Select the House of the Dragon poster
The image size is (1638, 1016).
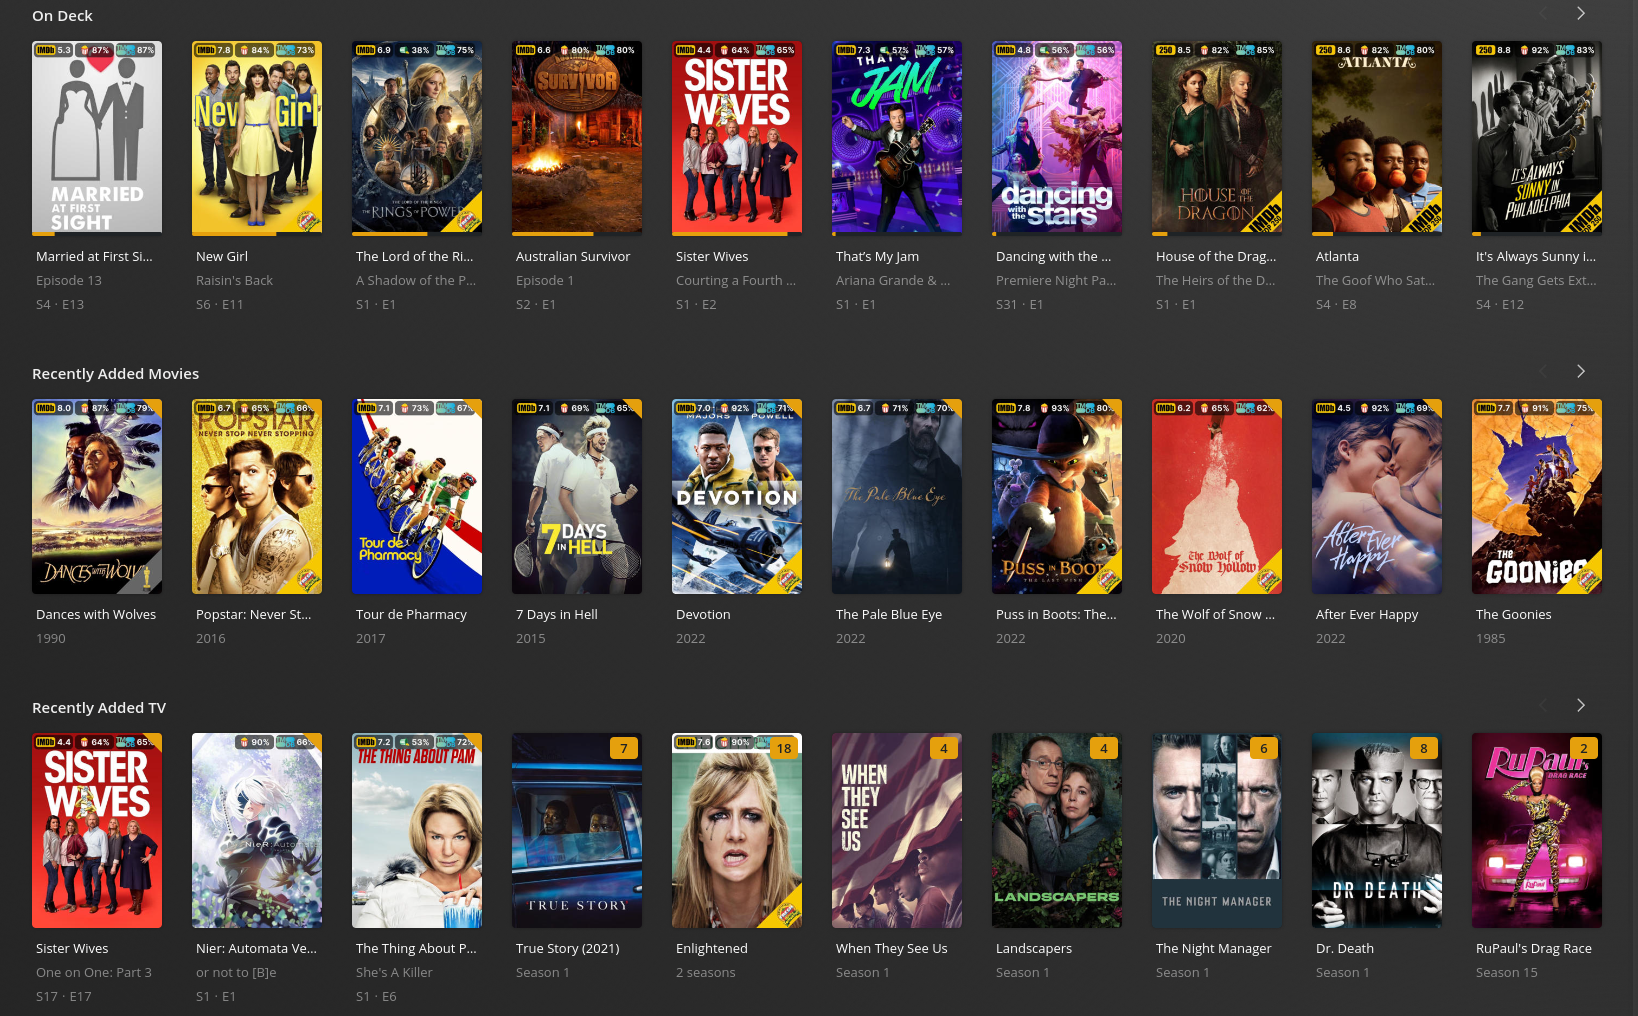pos(1217,138)
